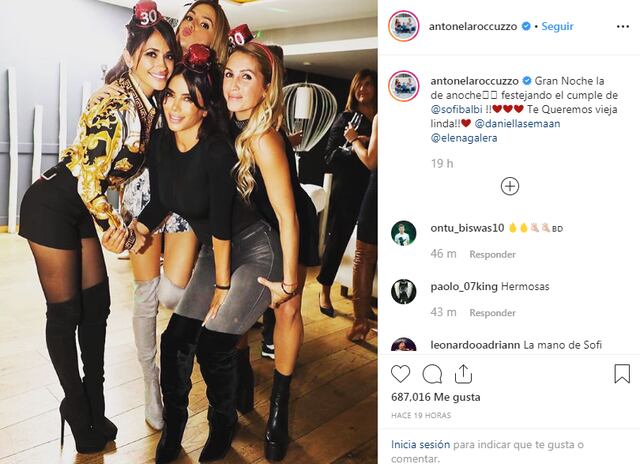The image size is (640, 464).
Task: Load more comments with the plus circle
Action: pyautogui.click(x=510, y=186)
